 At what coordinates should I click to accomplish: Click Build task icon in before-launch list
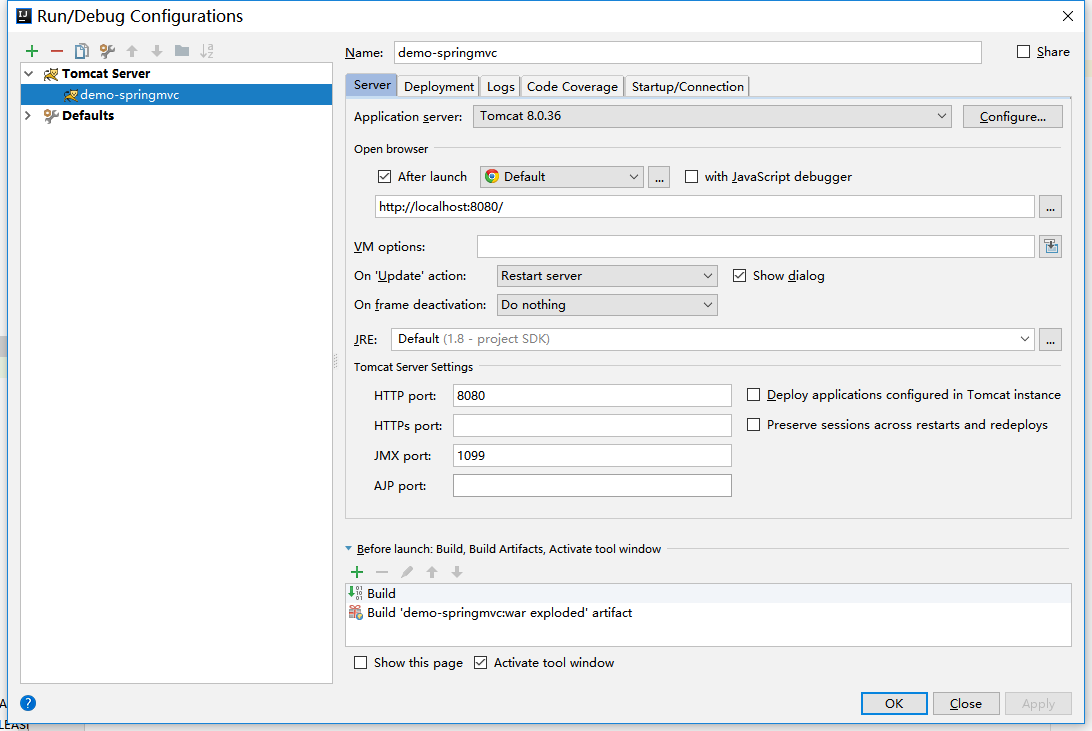[x=355, y=593]
